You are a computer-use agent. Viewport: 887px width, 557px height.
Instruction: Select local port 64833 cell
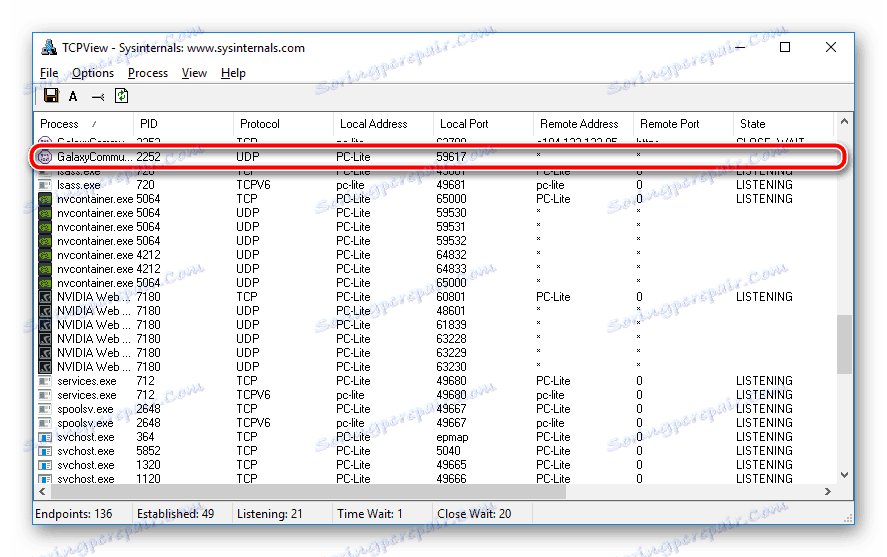tap(451, 269)
